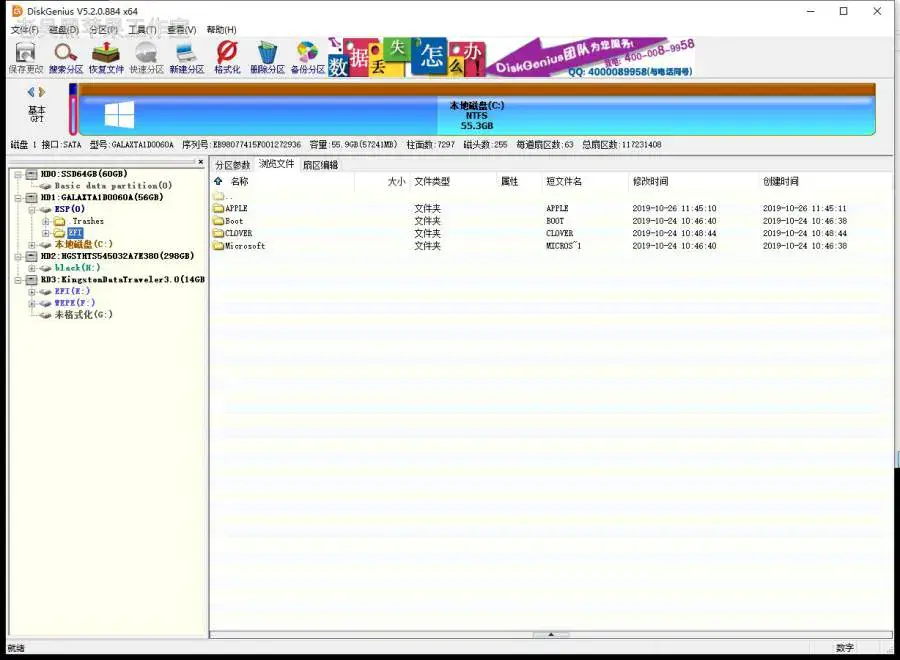Click the APPLE folder icon in file list

[218, 208]
